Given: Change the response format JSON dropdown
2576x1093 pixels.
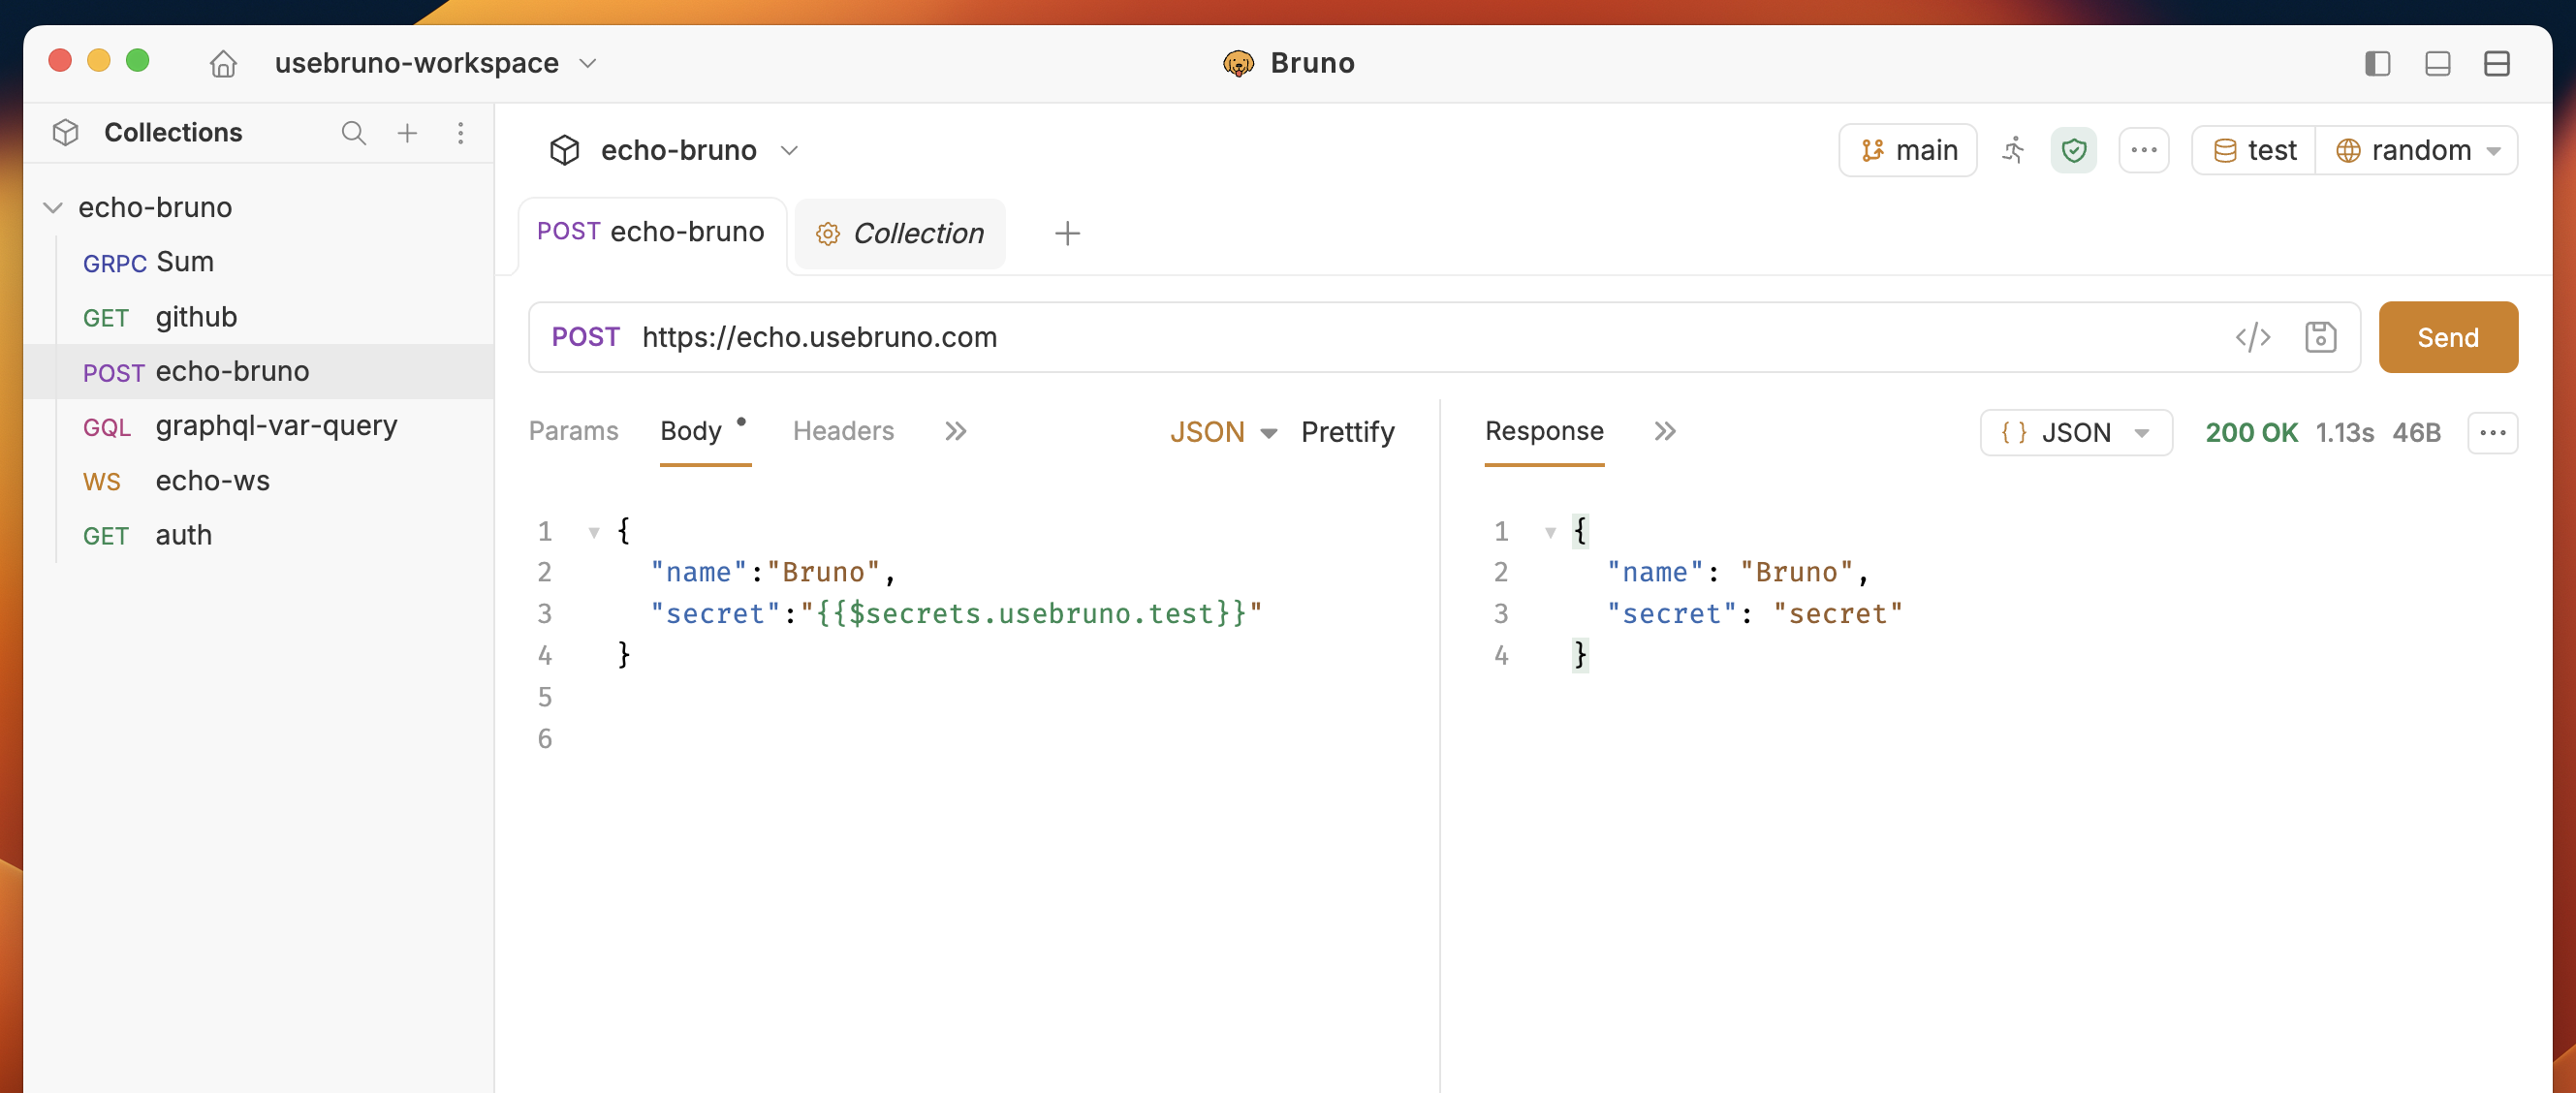Looking at the screenshot, I should coord(2075,432).
